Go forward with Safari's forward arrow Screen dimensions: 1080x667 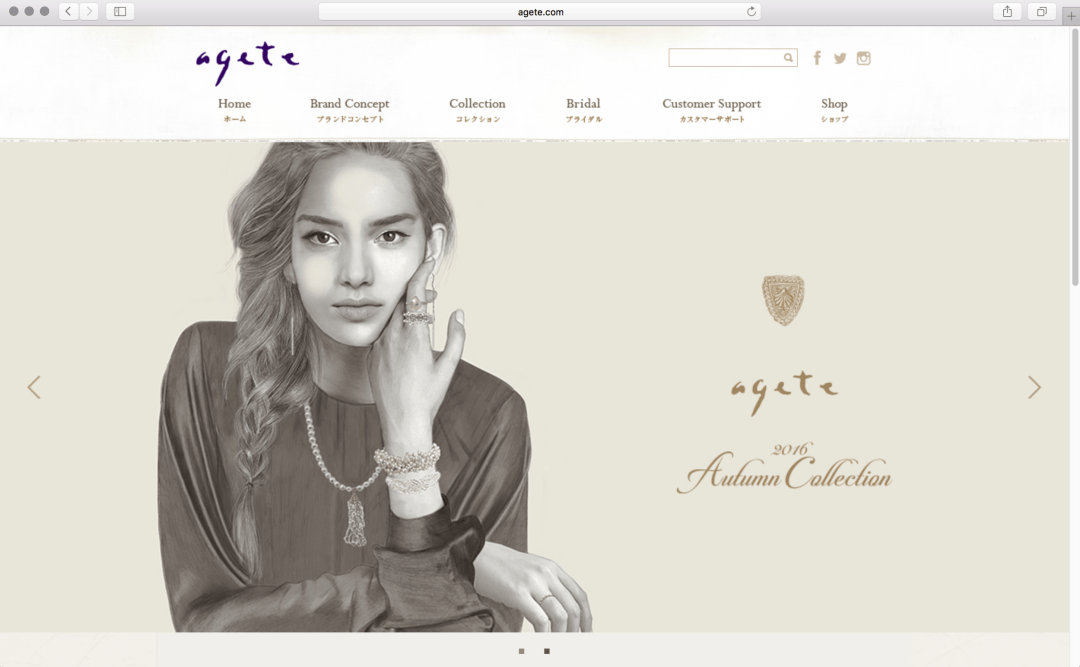[x=89, y=11]
